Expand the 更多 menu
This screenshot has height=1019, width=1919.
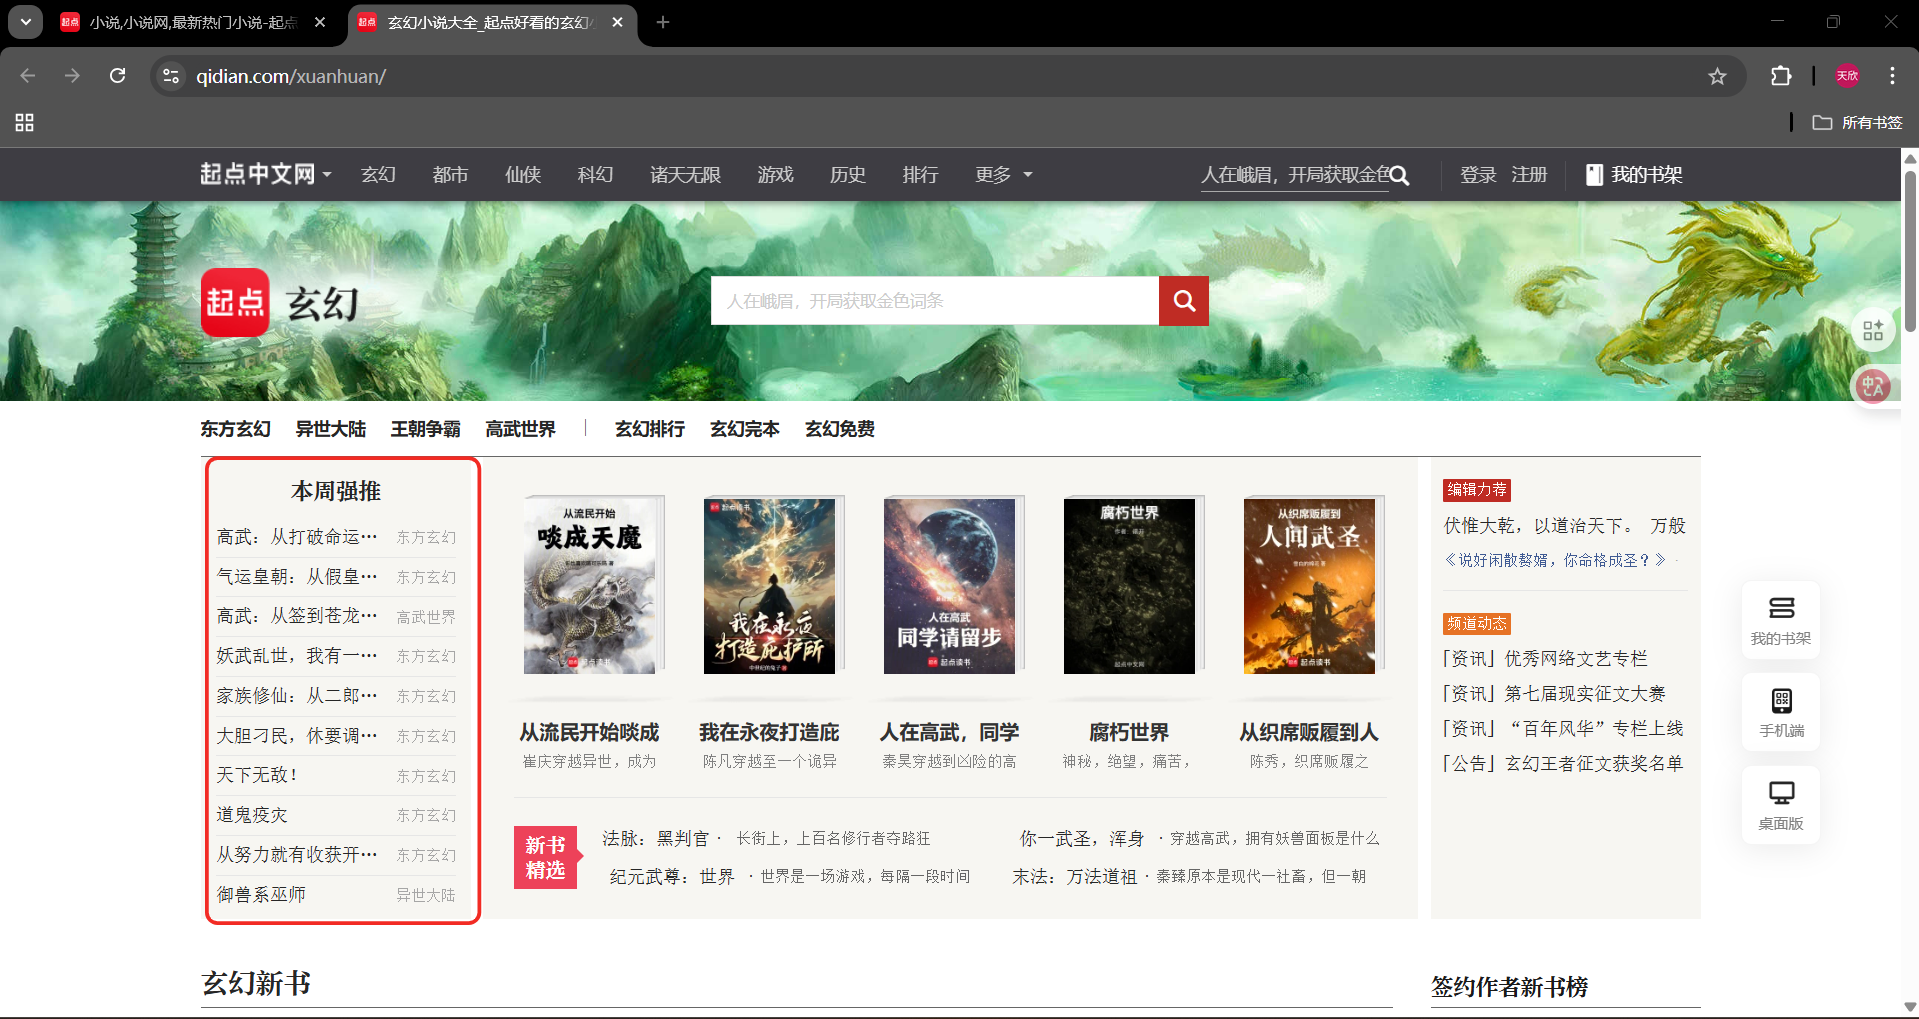1004,175
